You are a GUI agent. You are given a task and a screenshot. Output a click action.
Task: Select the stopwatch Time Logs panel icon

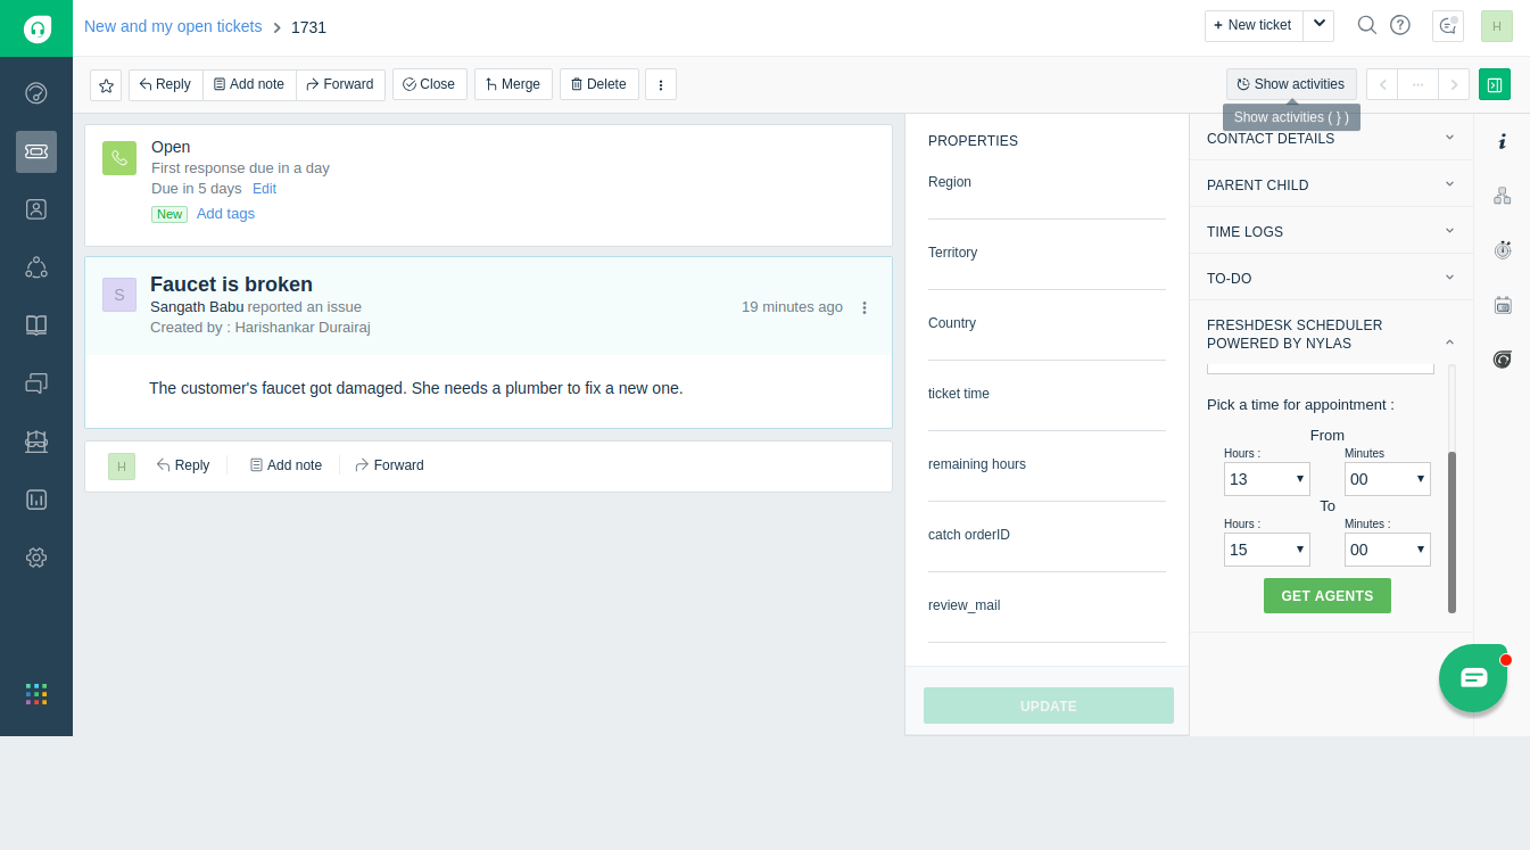1503,250
